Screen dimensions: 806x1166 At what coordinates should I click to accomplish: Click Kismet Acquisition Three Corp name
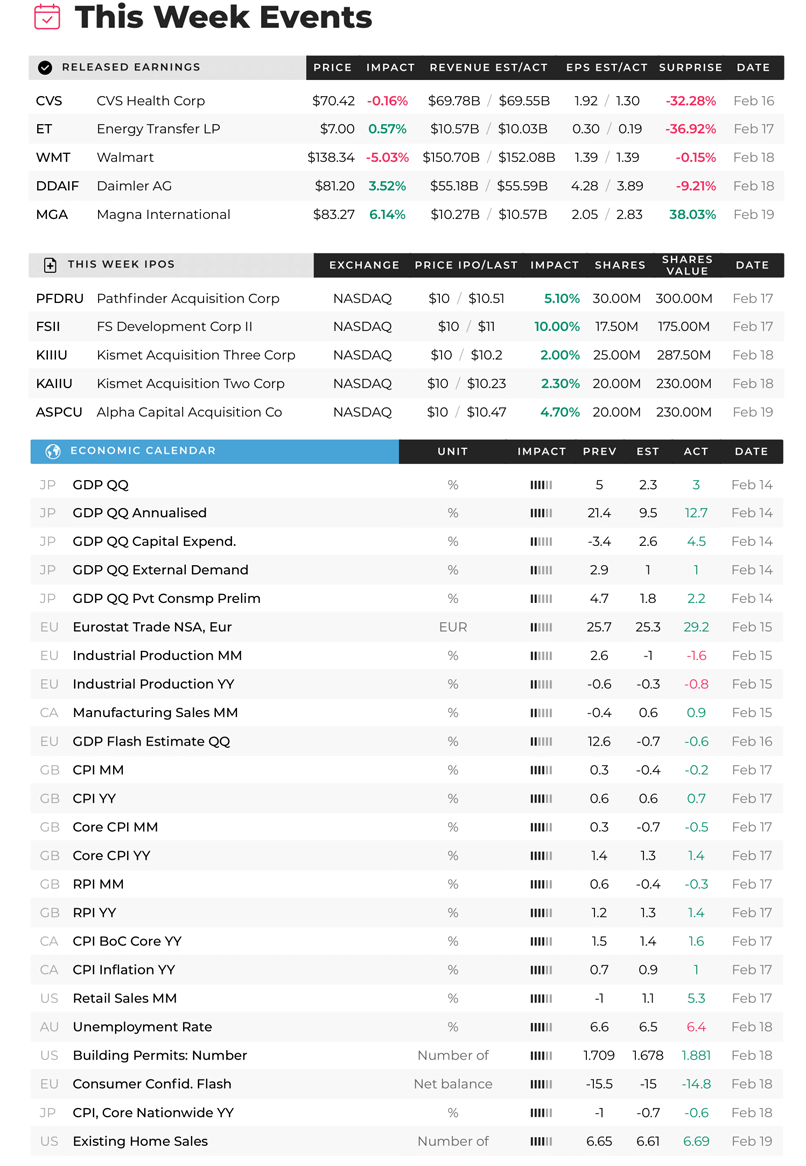point(196,355)
